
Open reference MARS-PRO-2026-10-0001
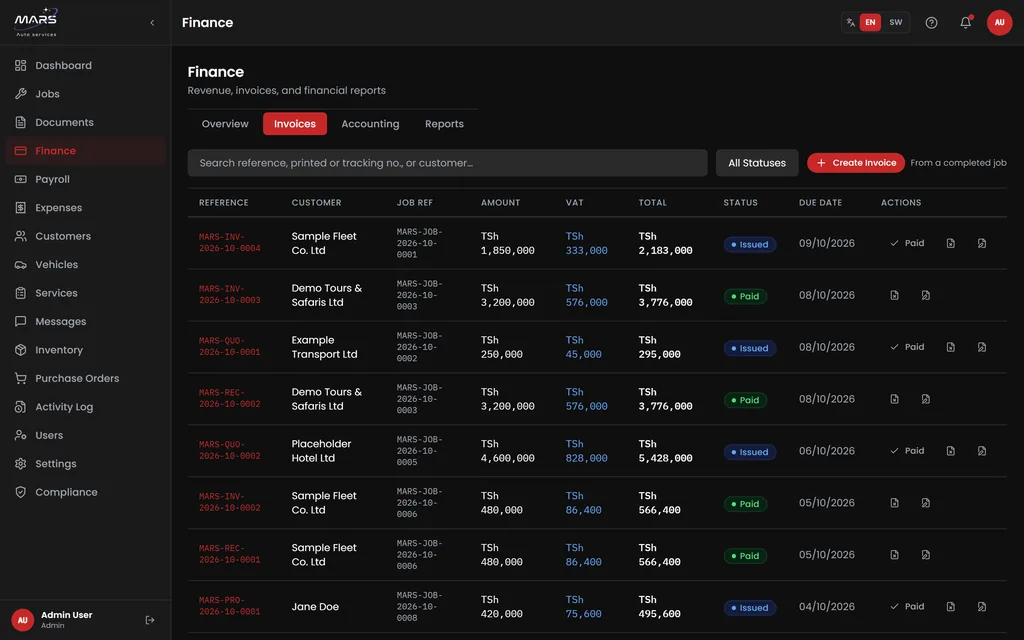(x=229, y=606)
